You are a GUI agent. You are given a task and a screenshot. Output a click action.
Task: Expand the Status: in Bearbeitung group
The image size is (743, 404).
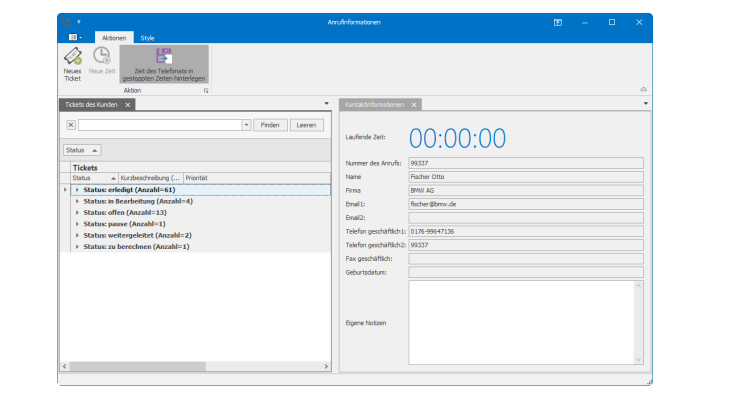tap(77, 201)
